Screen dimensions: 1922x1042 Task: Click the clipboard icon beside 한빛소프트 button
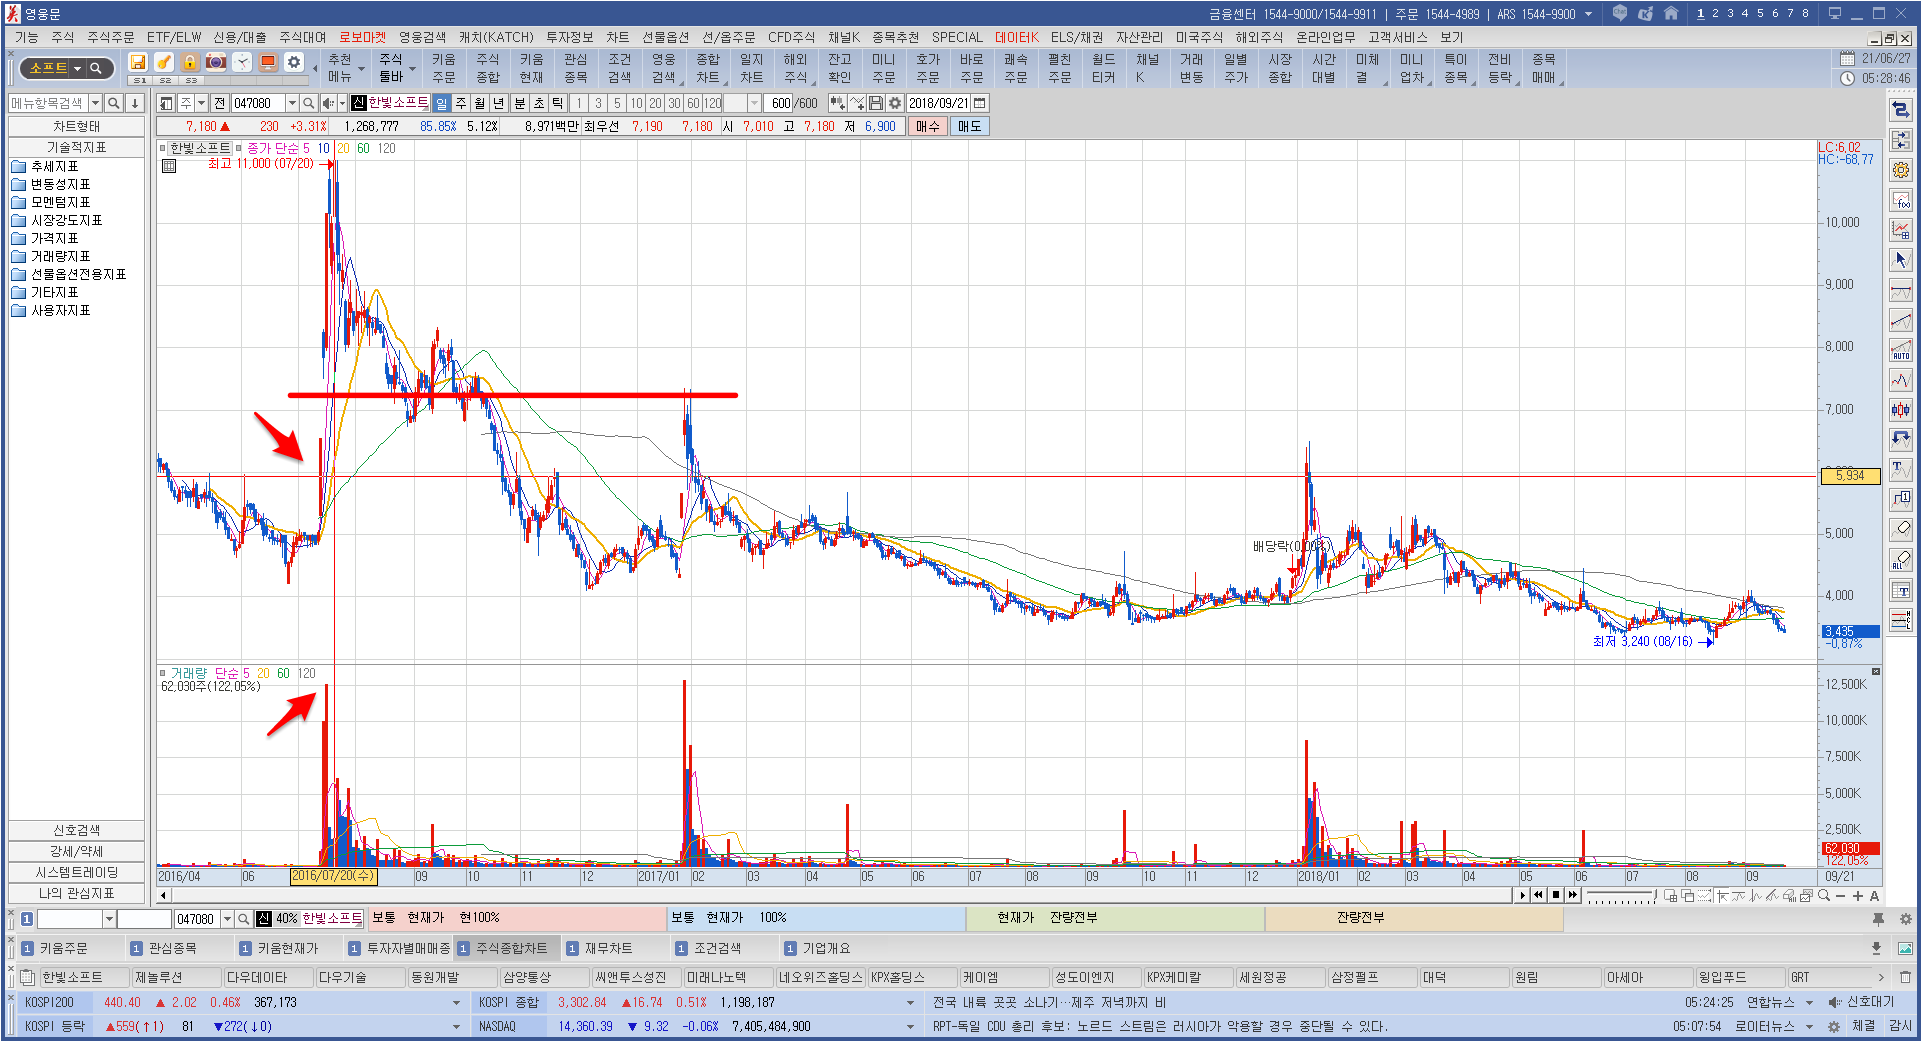(28, 977)
